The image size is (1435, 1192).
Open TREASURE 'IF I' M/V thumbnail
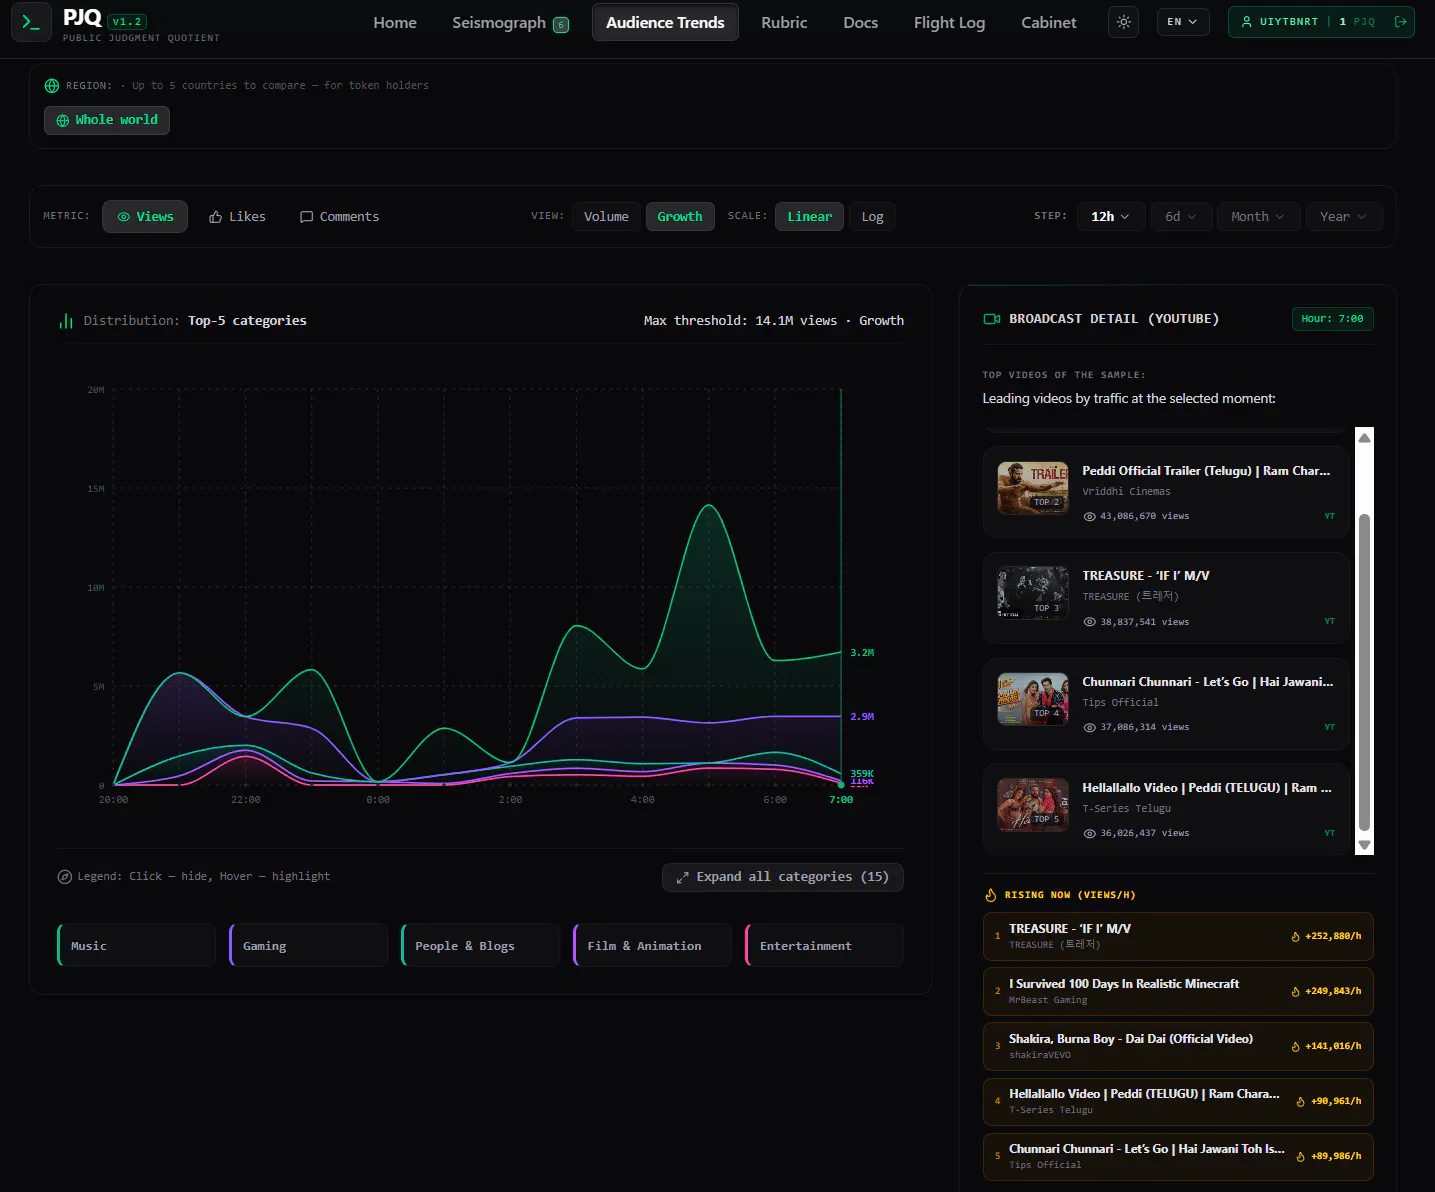click(1033, 593)
